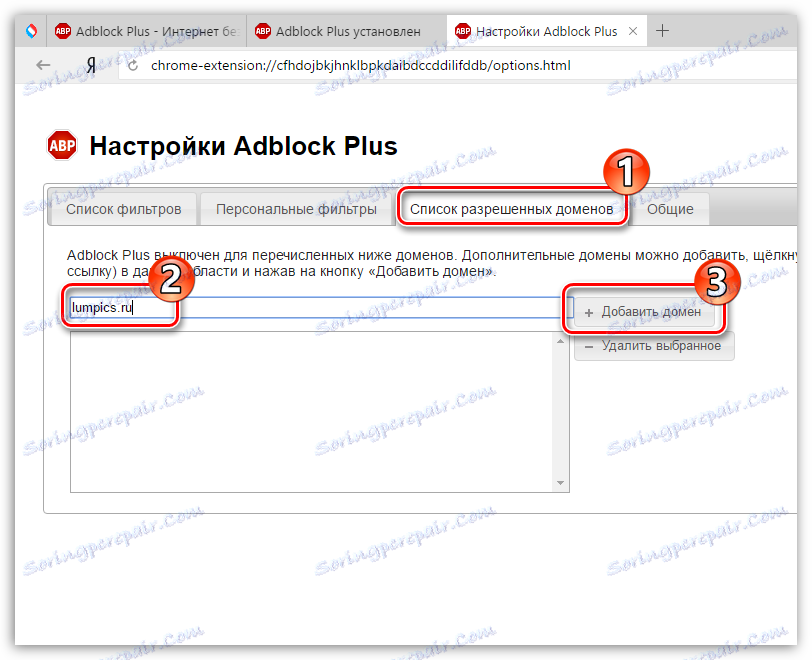Click the Adblock Plus logo beside the page heading
812x660 pixels.
61,145
